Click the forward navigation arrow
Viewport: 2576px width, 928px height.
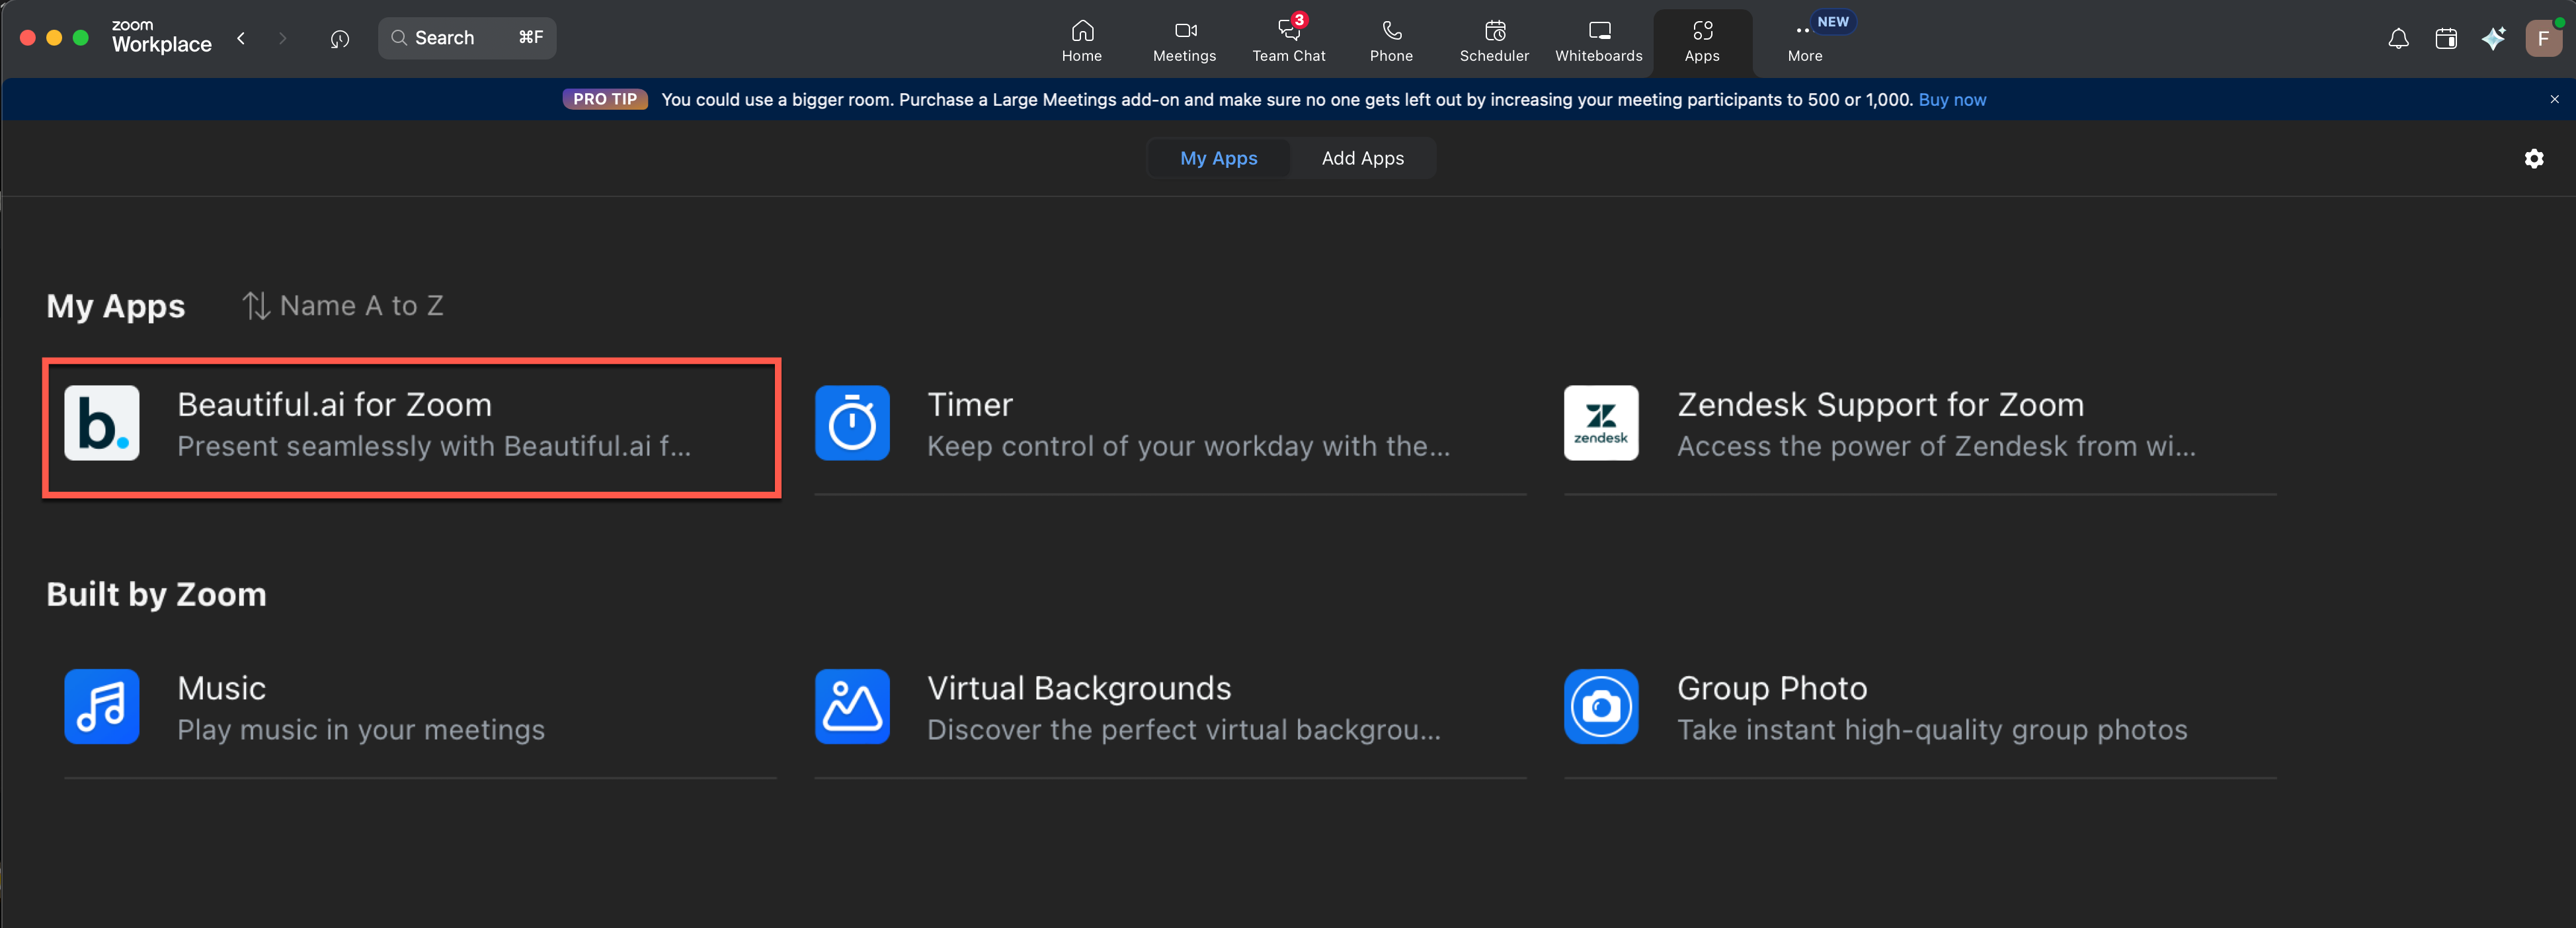point(283,38)
